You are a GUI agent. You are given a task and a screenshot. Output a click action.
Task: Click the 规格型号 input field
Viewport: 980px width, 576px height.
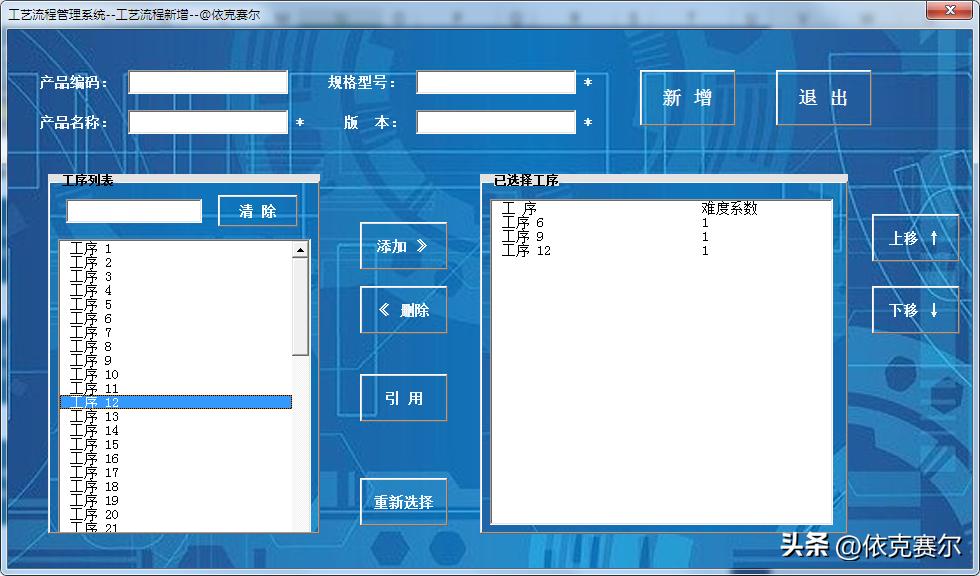495,82
